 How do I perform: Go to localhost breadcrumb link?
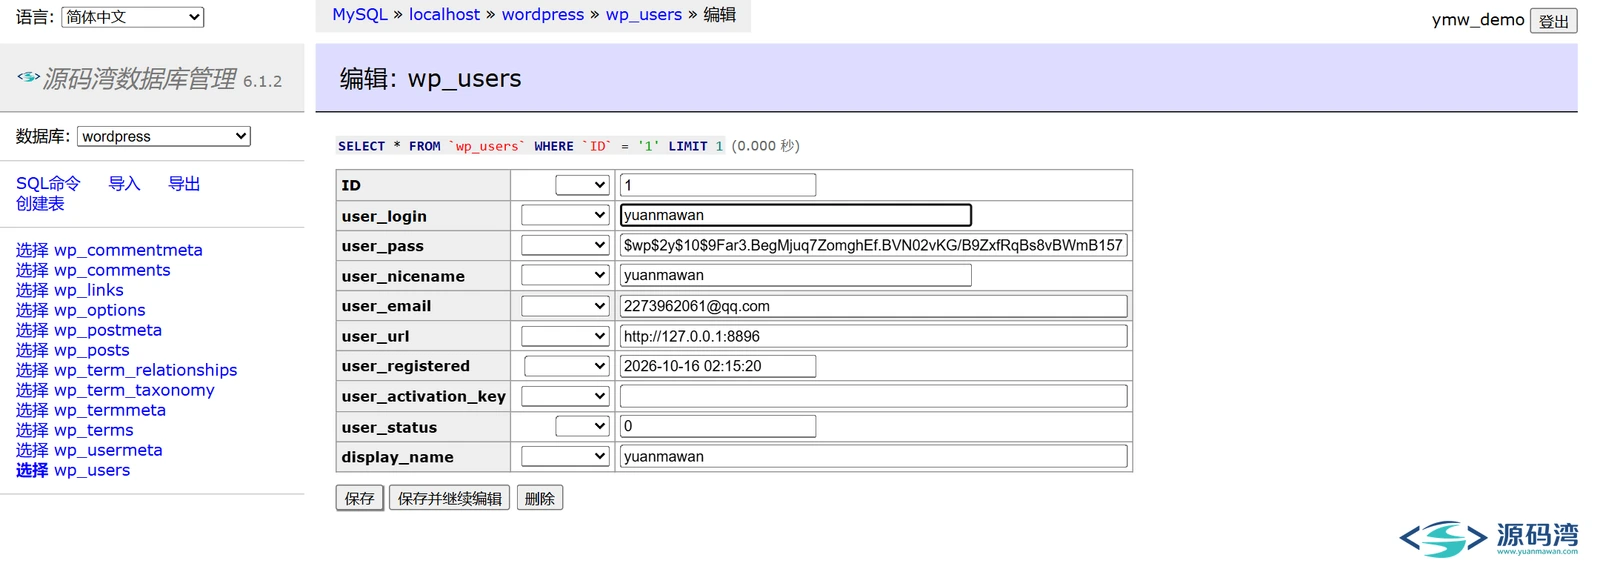click(x=444, y=14)
